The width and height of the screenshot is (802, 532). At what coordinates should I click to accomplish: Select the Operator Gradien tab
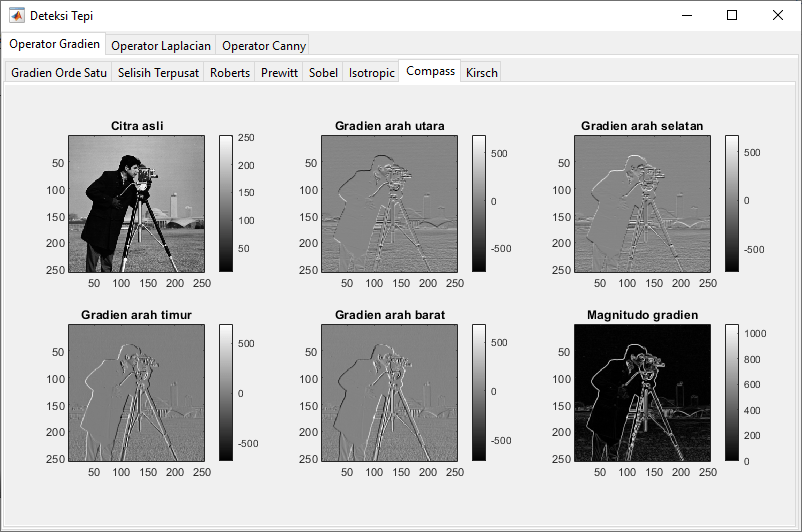55,45
